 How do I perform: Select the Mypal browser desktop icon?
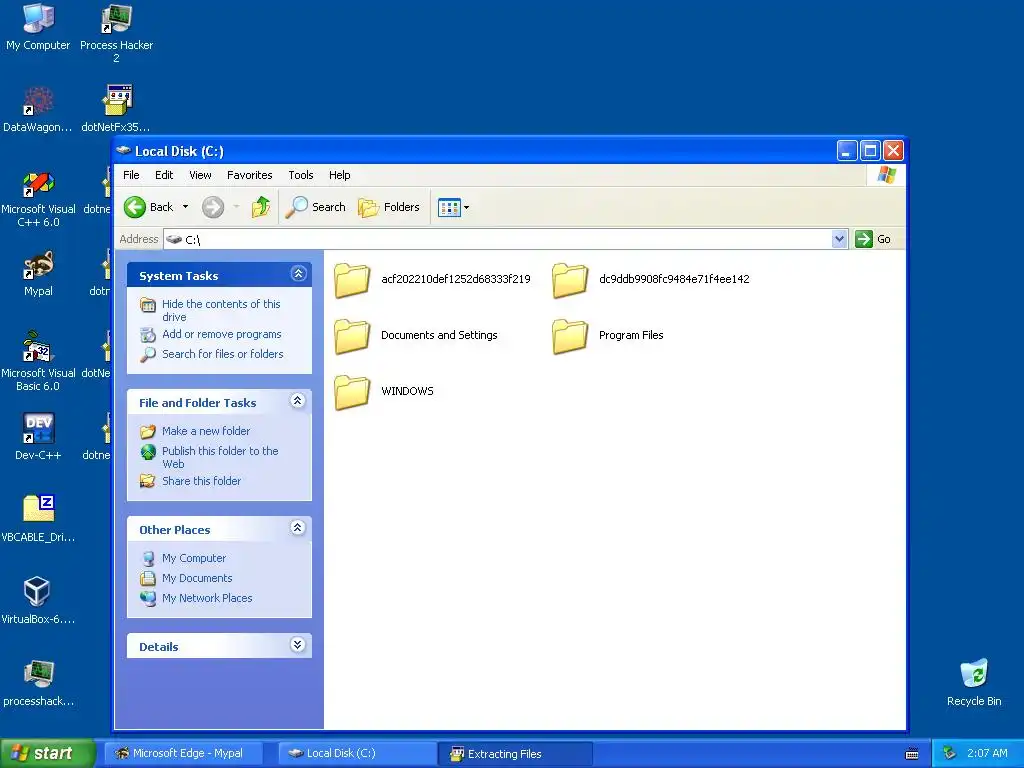pyautogui.click(x=38, y=265)
